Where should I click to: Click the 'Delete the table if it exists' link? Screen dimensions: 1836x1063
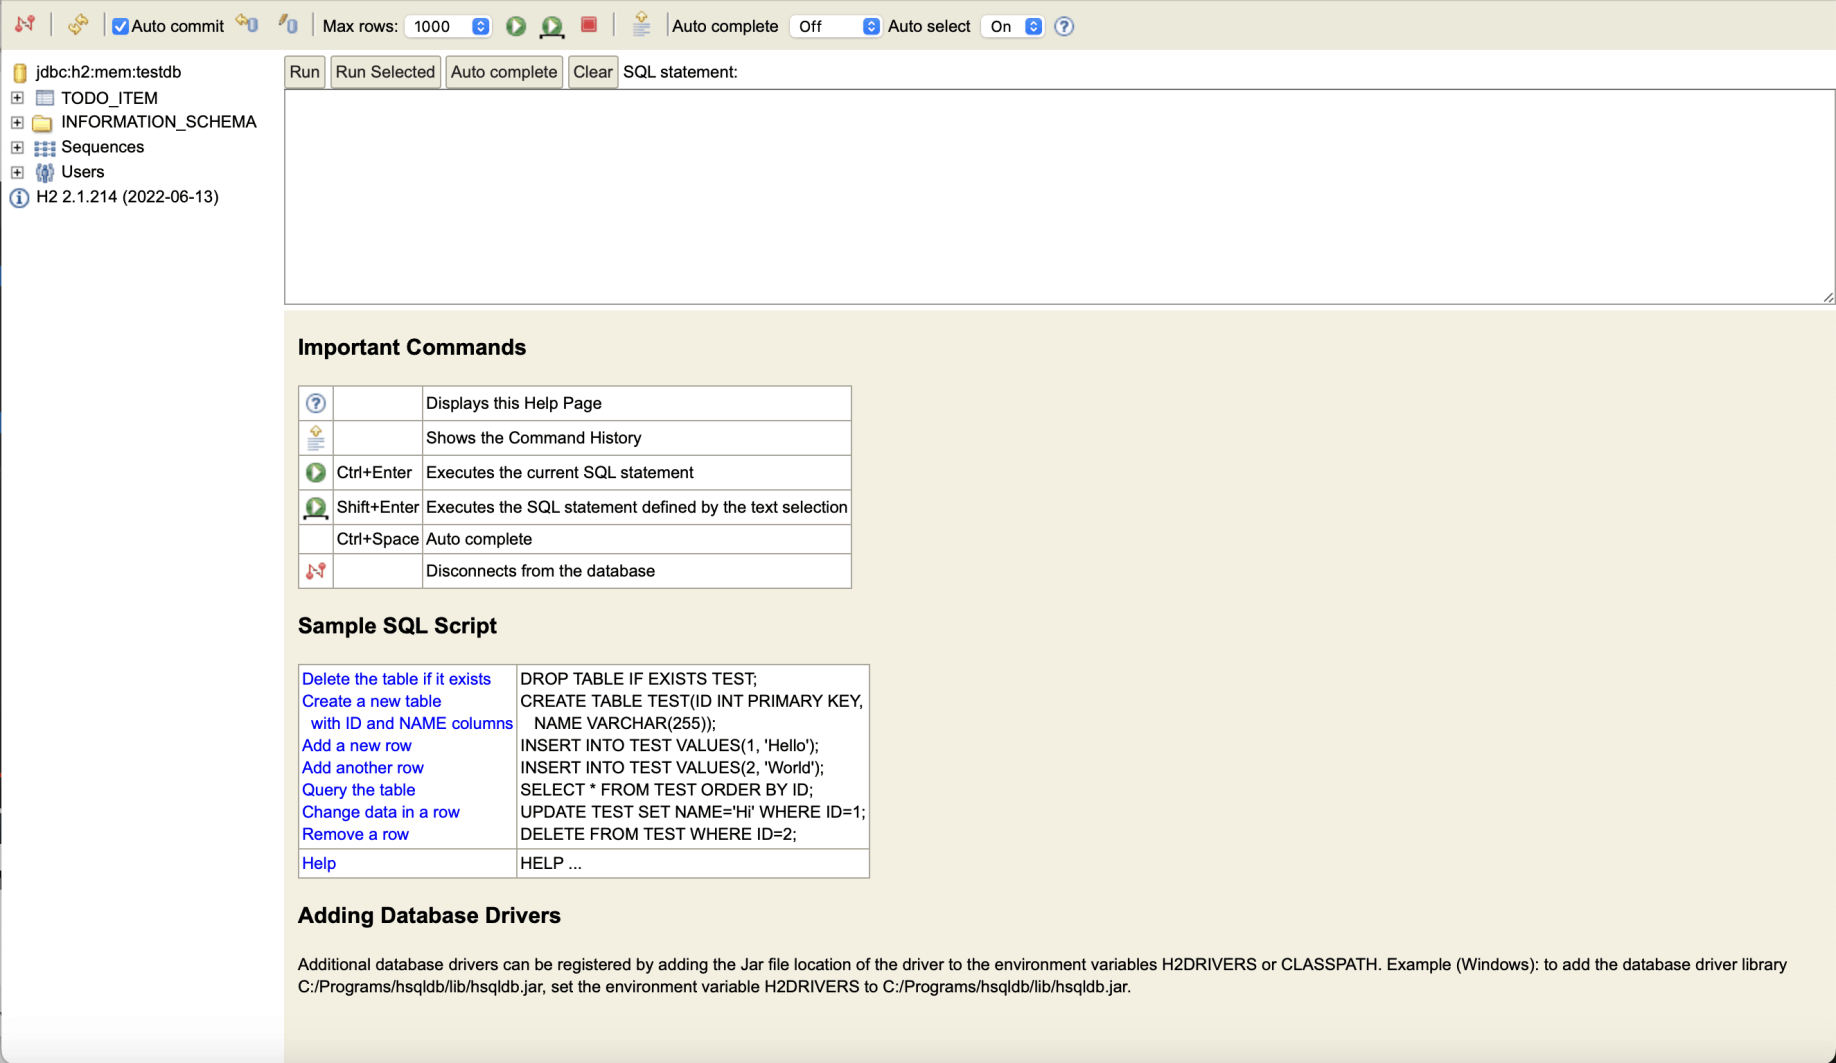(396, 679)
